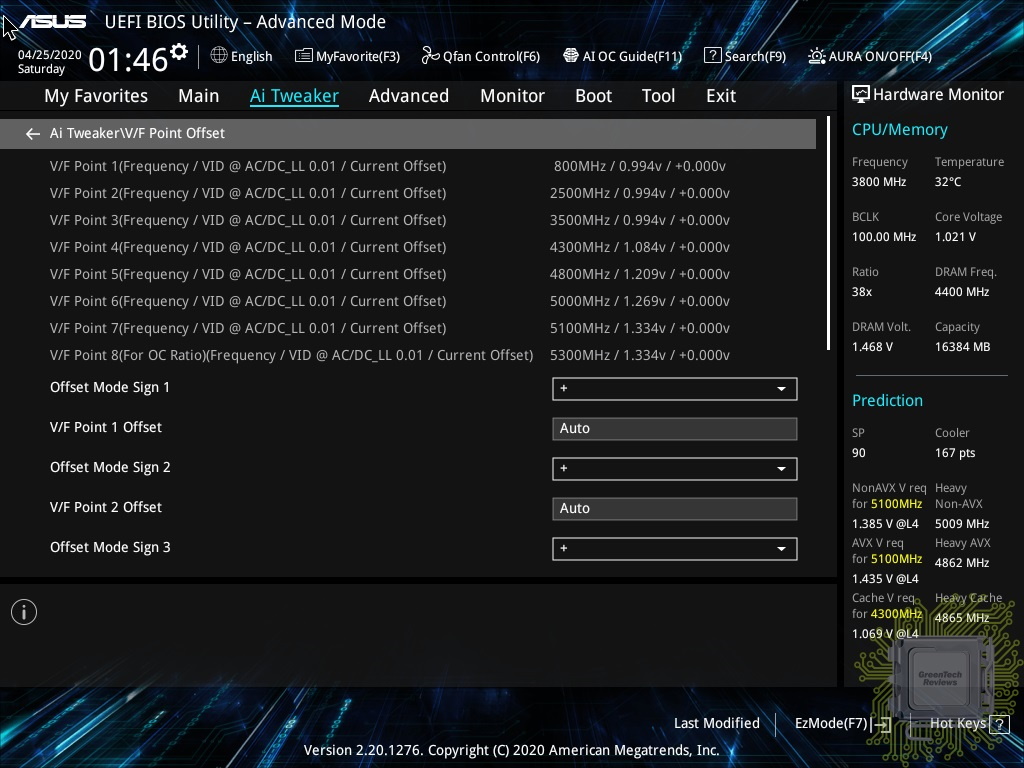Go to the Advanced tab
This screenshot has height=768, width=1024.
[409, 96]
